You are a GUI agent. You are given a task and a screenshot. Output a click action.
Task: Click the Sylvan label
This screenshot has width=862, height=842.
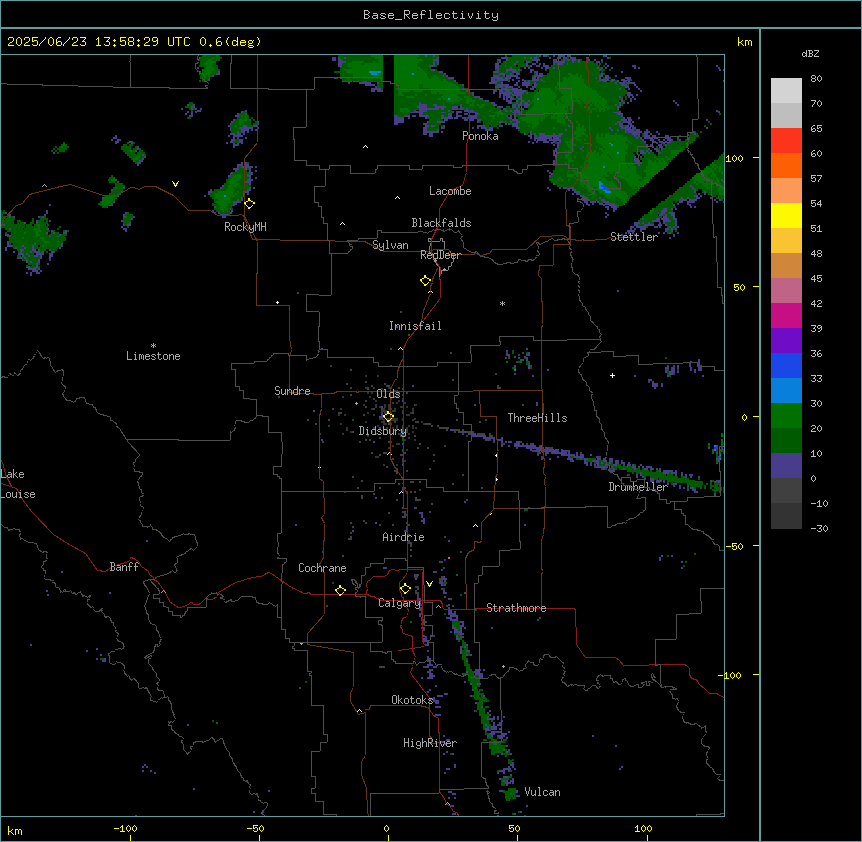[390, 245]
